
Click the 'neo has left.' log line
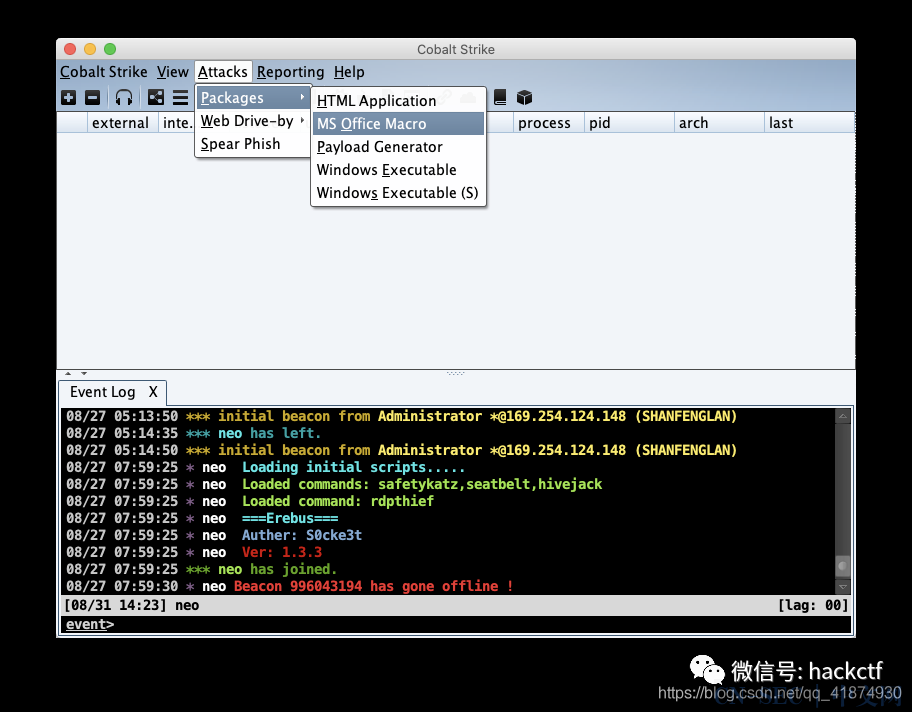pos(193,433)
